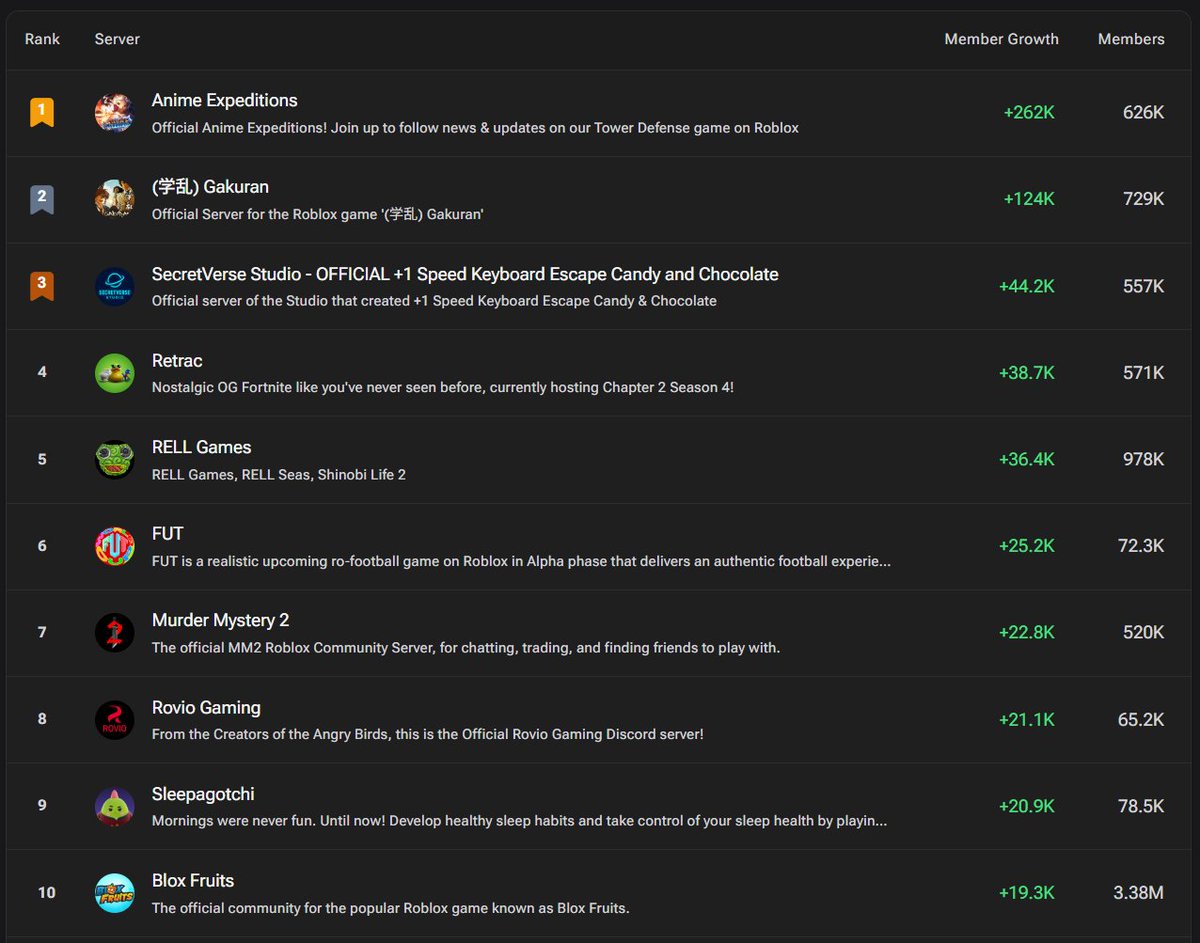The image size is (1200, 943).
Task: Click the 3.38M members count
Action: click(1139, 893)
